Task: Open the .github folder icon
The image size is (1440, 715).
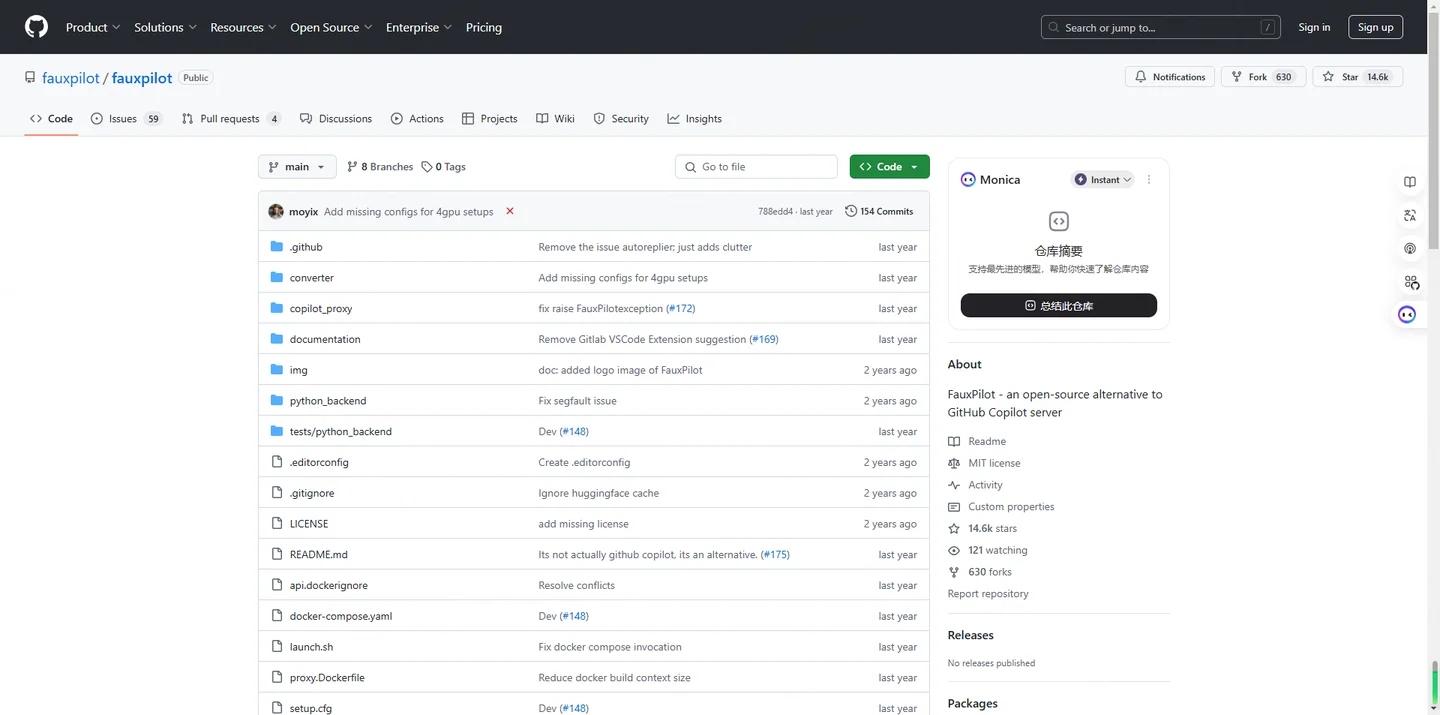Action: coord(277,246)
